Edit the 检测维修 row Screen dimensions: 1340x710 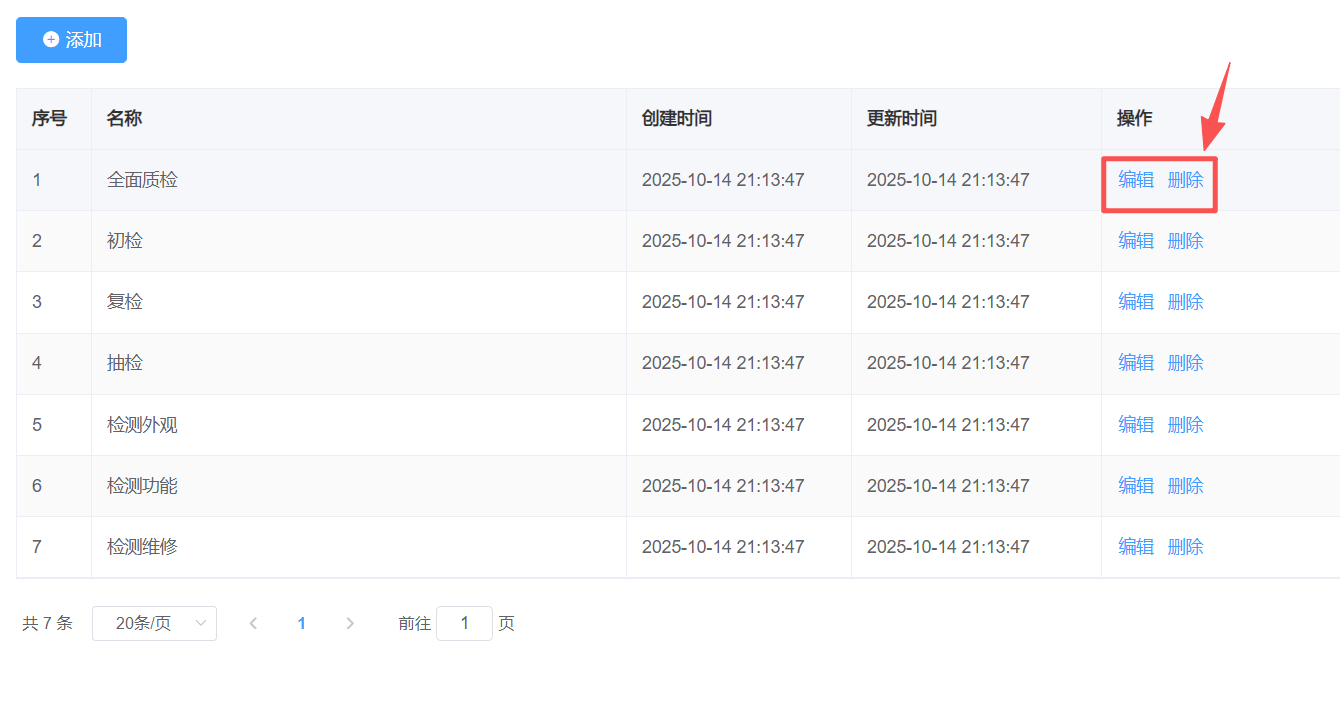tap(1135, 547)
